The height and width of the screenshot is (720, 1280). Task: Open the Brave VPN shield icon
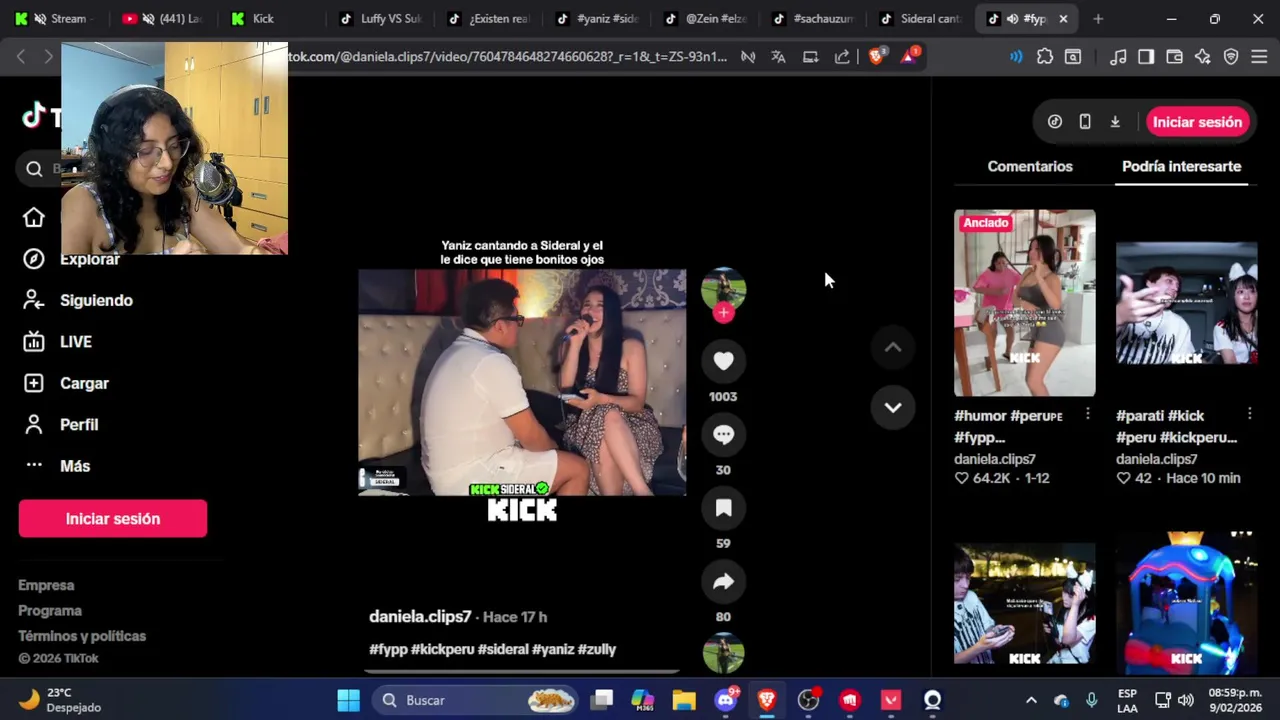point(1231,57)
